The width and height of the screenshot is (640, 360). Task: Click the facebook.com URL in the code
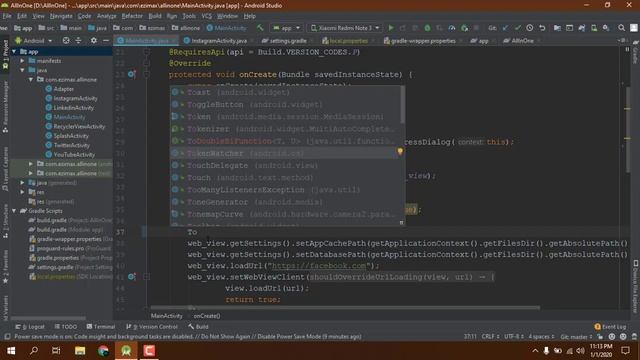click(x=319, y=265)
